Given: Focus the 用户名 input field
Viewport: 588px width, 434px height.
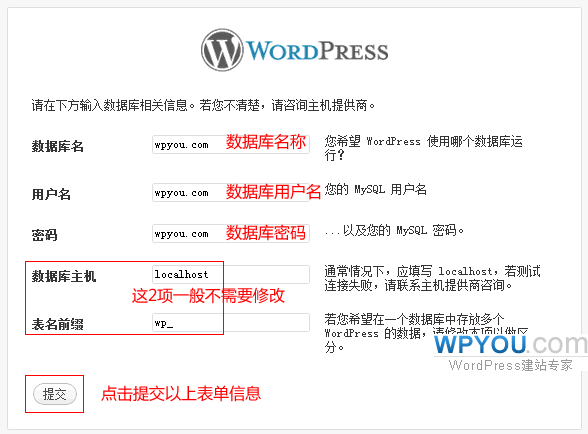Looking at the screenshot, I should point(231,193).
